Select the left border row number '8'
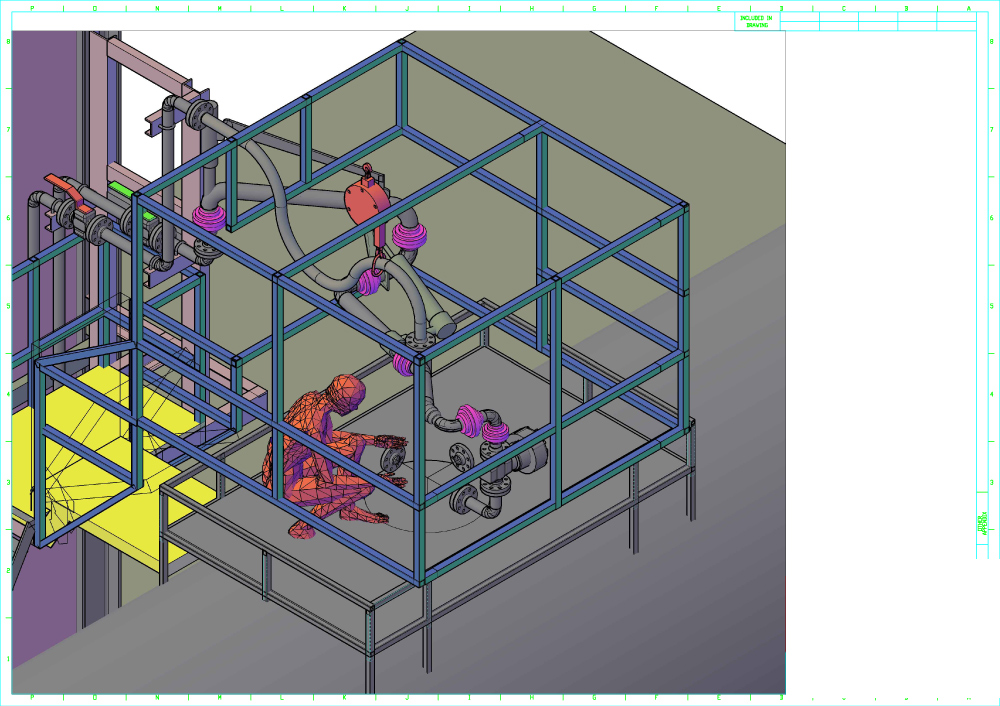The width and height of the screenshot is (1000, 706). pos(8,42)
